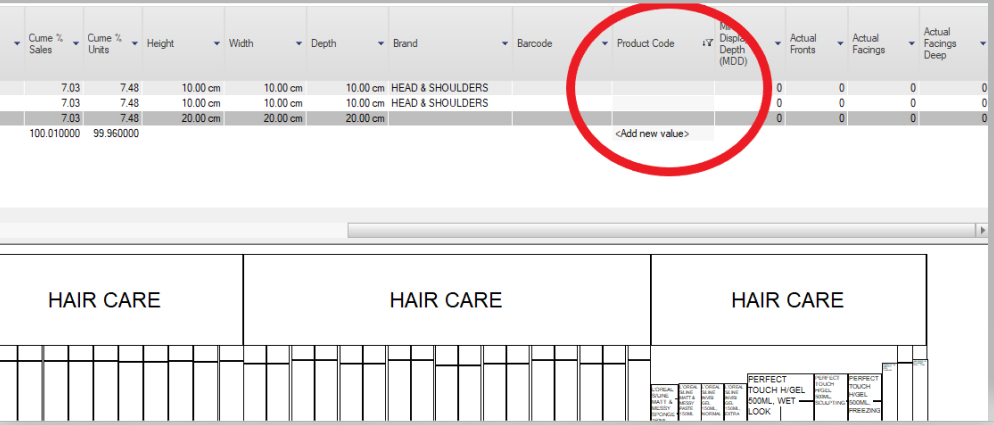
Task: Click the 20.00 cm Height cell
Action: (184, 118)
